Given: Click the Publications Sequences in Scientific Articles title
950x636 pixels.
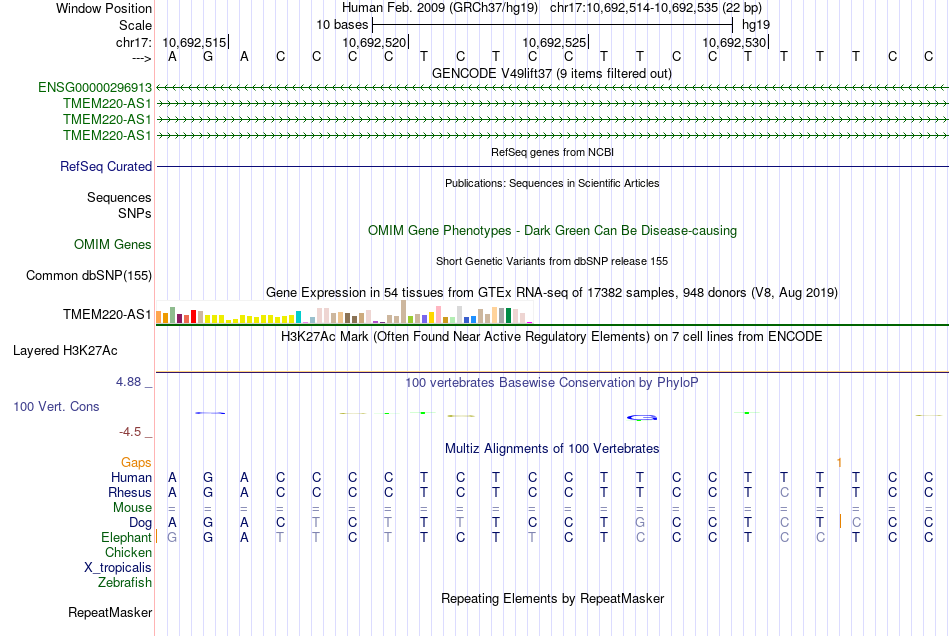Looking at the screenshot, I should coord(552,184).
